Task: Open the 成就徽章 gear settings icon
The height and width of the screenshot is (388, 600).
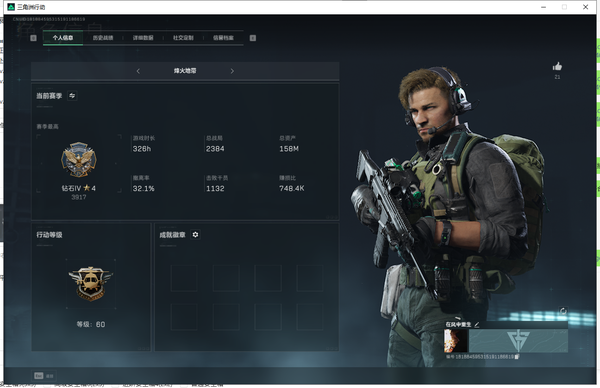Action: tap(195, 235)
